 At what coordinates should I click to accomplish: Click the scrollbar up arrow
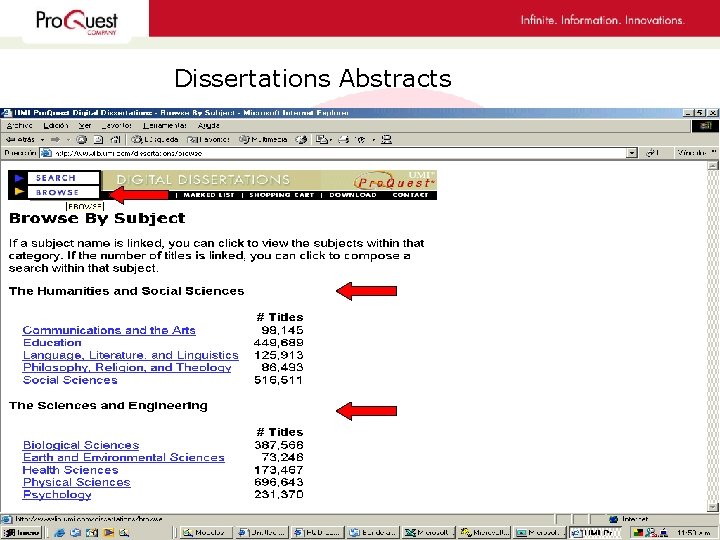[712, 166]
